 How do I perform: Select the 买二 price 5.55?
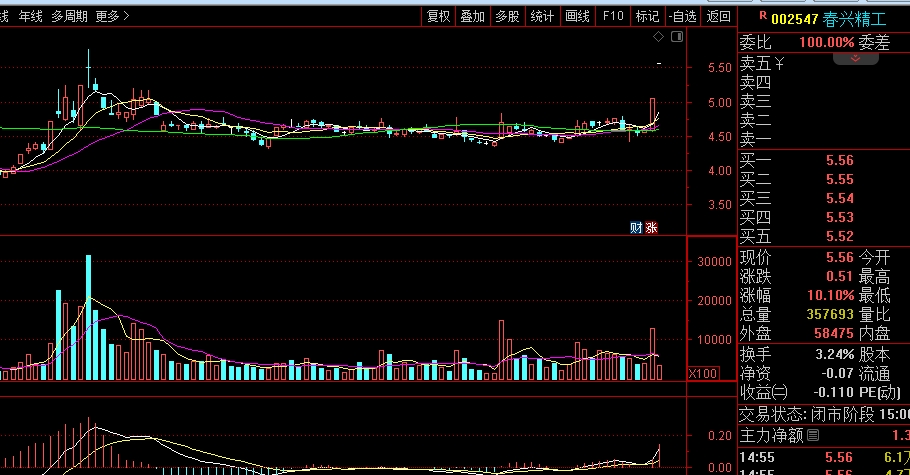tap(840, 179)
